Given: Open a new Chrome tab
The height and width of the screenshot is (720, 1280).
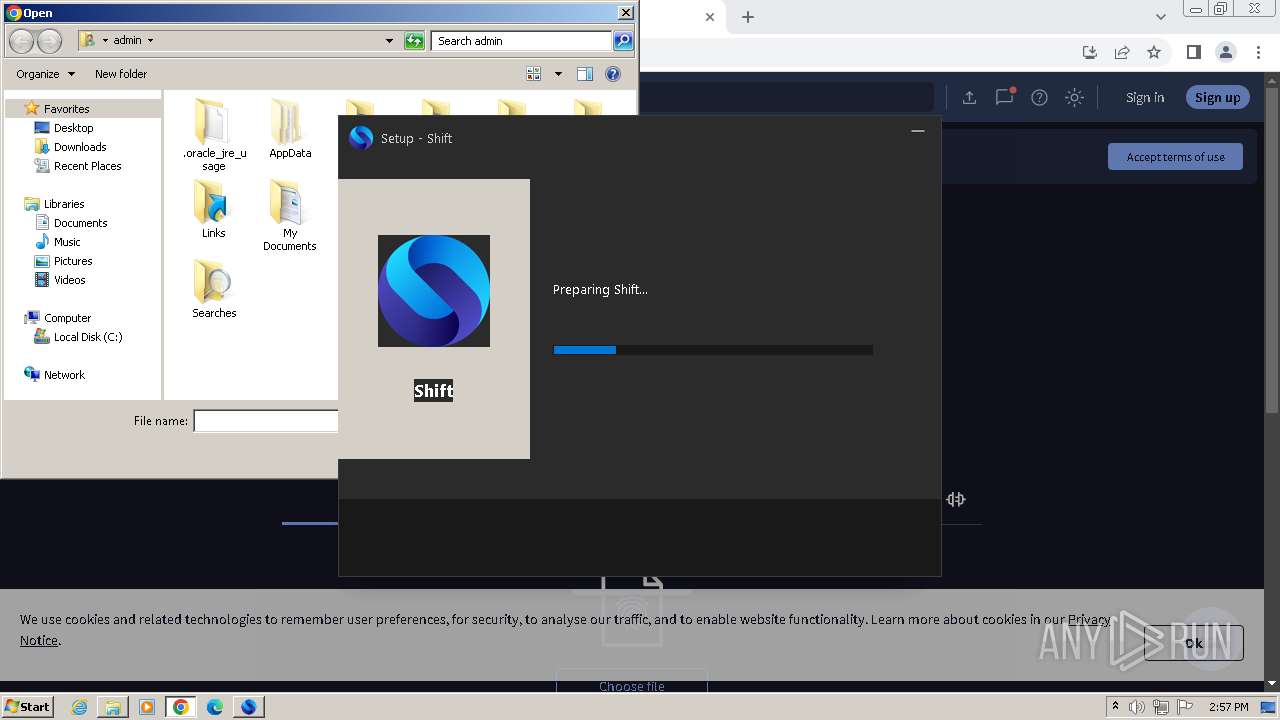Looking at the screenshot, I should click(x=748, y=17).
